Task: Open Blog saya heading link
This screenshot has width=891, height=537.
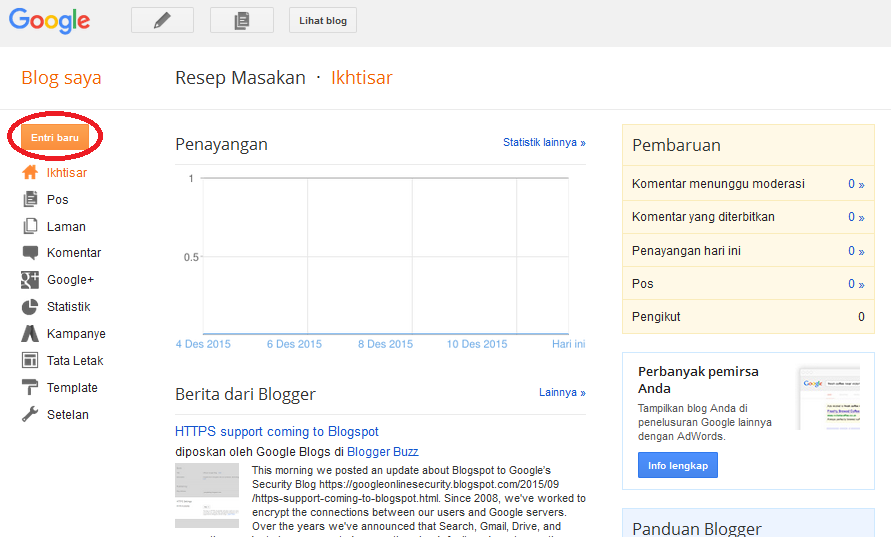Action: pos(61,77)
